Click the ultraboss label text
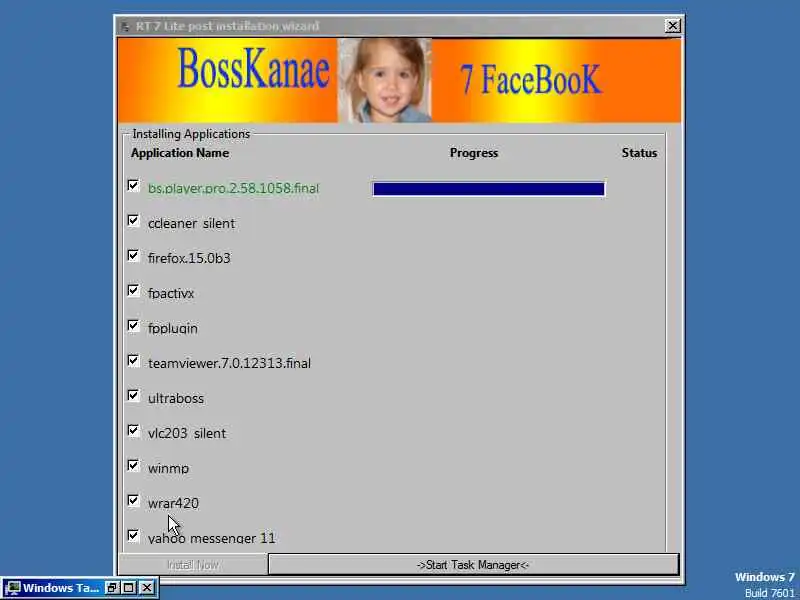Viewport: 800px width, 600px height. coord(176,398)
